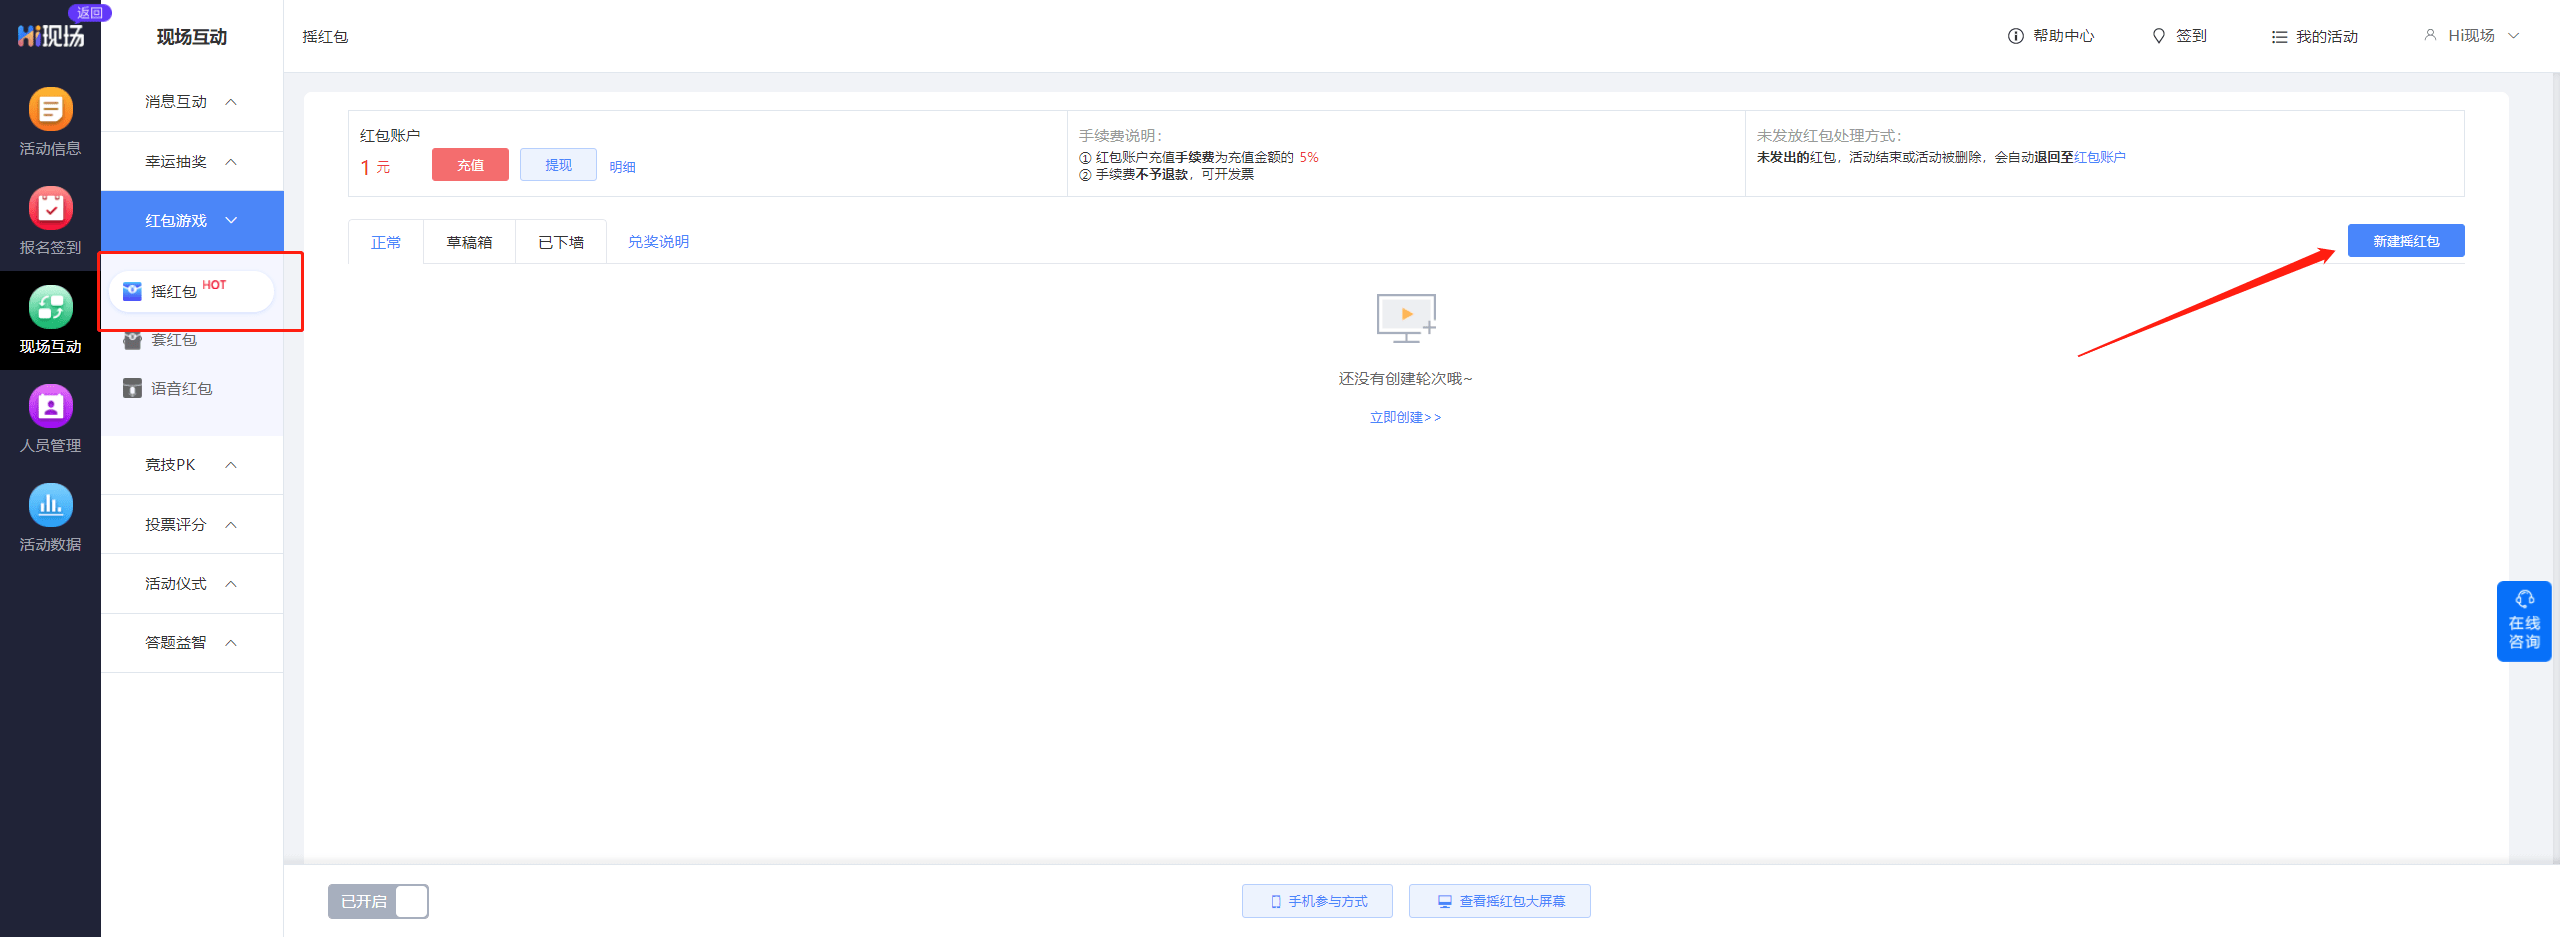The width and height of the screenshot is (2560, 937).
Task: Collapse the 红包游戏 menu section
Action: 191,221
